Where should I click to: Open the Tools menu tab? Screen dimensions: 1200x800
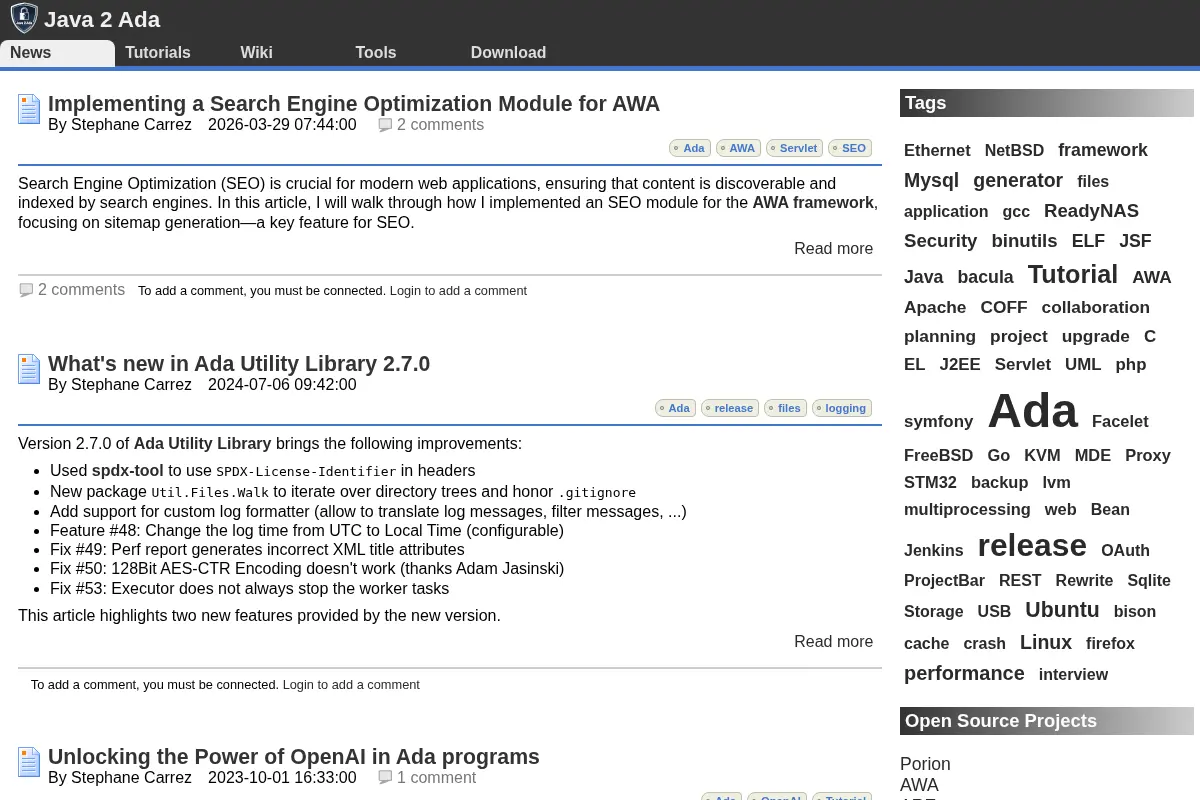tap(376, 53)
